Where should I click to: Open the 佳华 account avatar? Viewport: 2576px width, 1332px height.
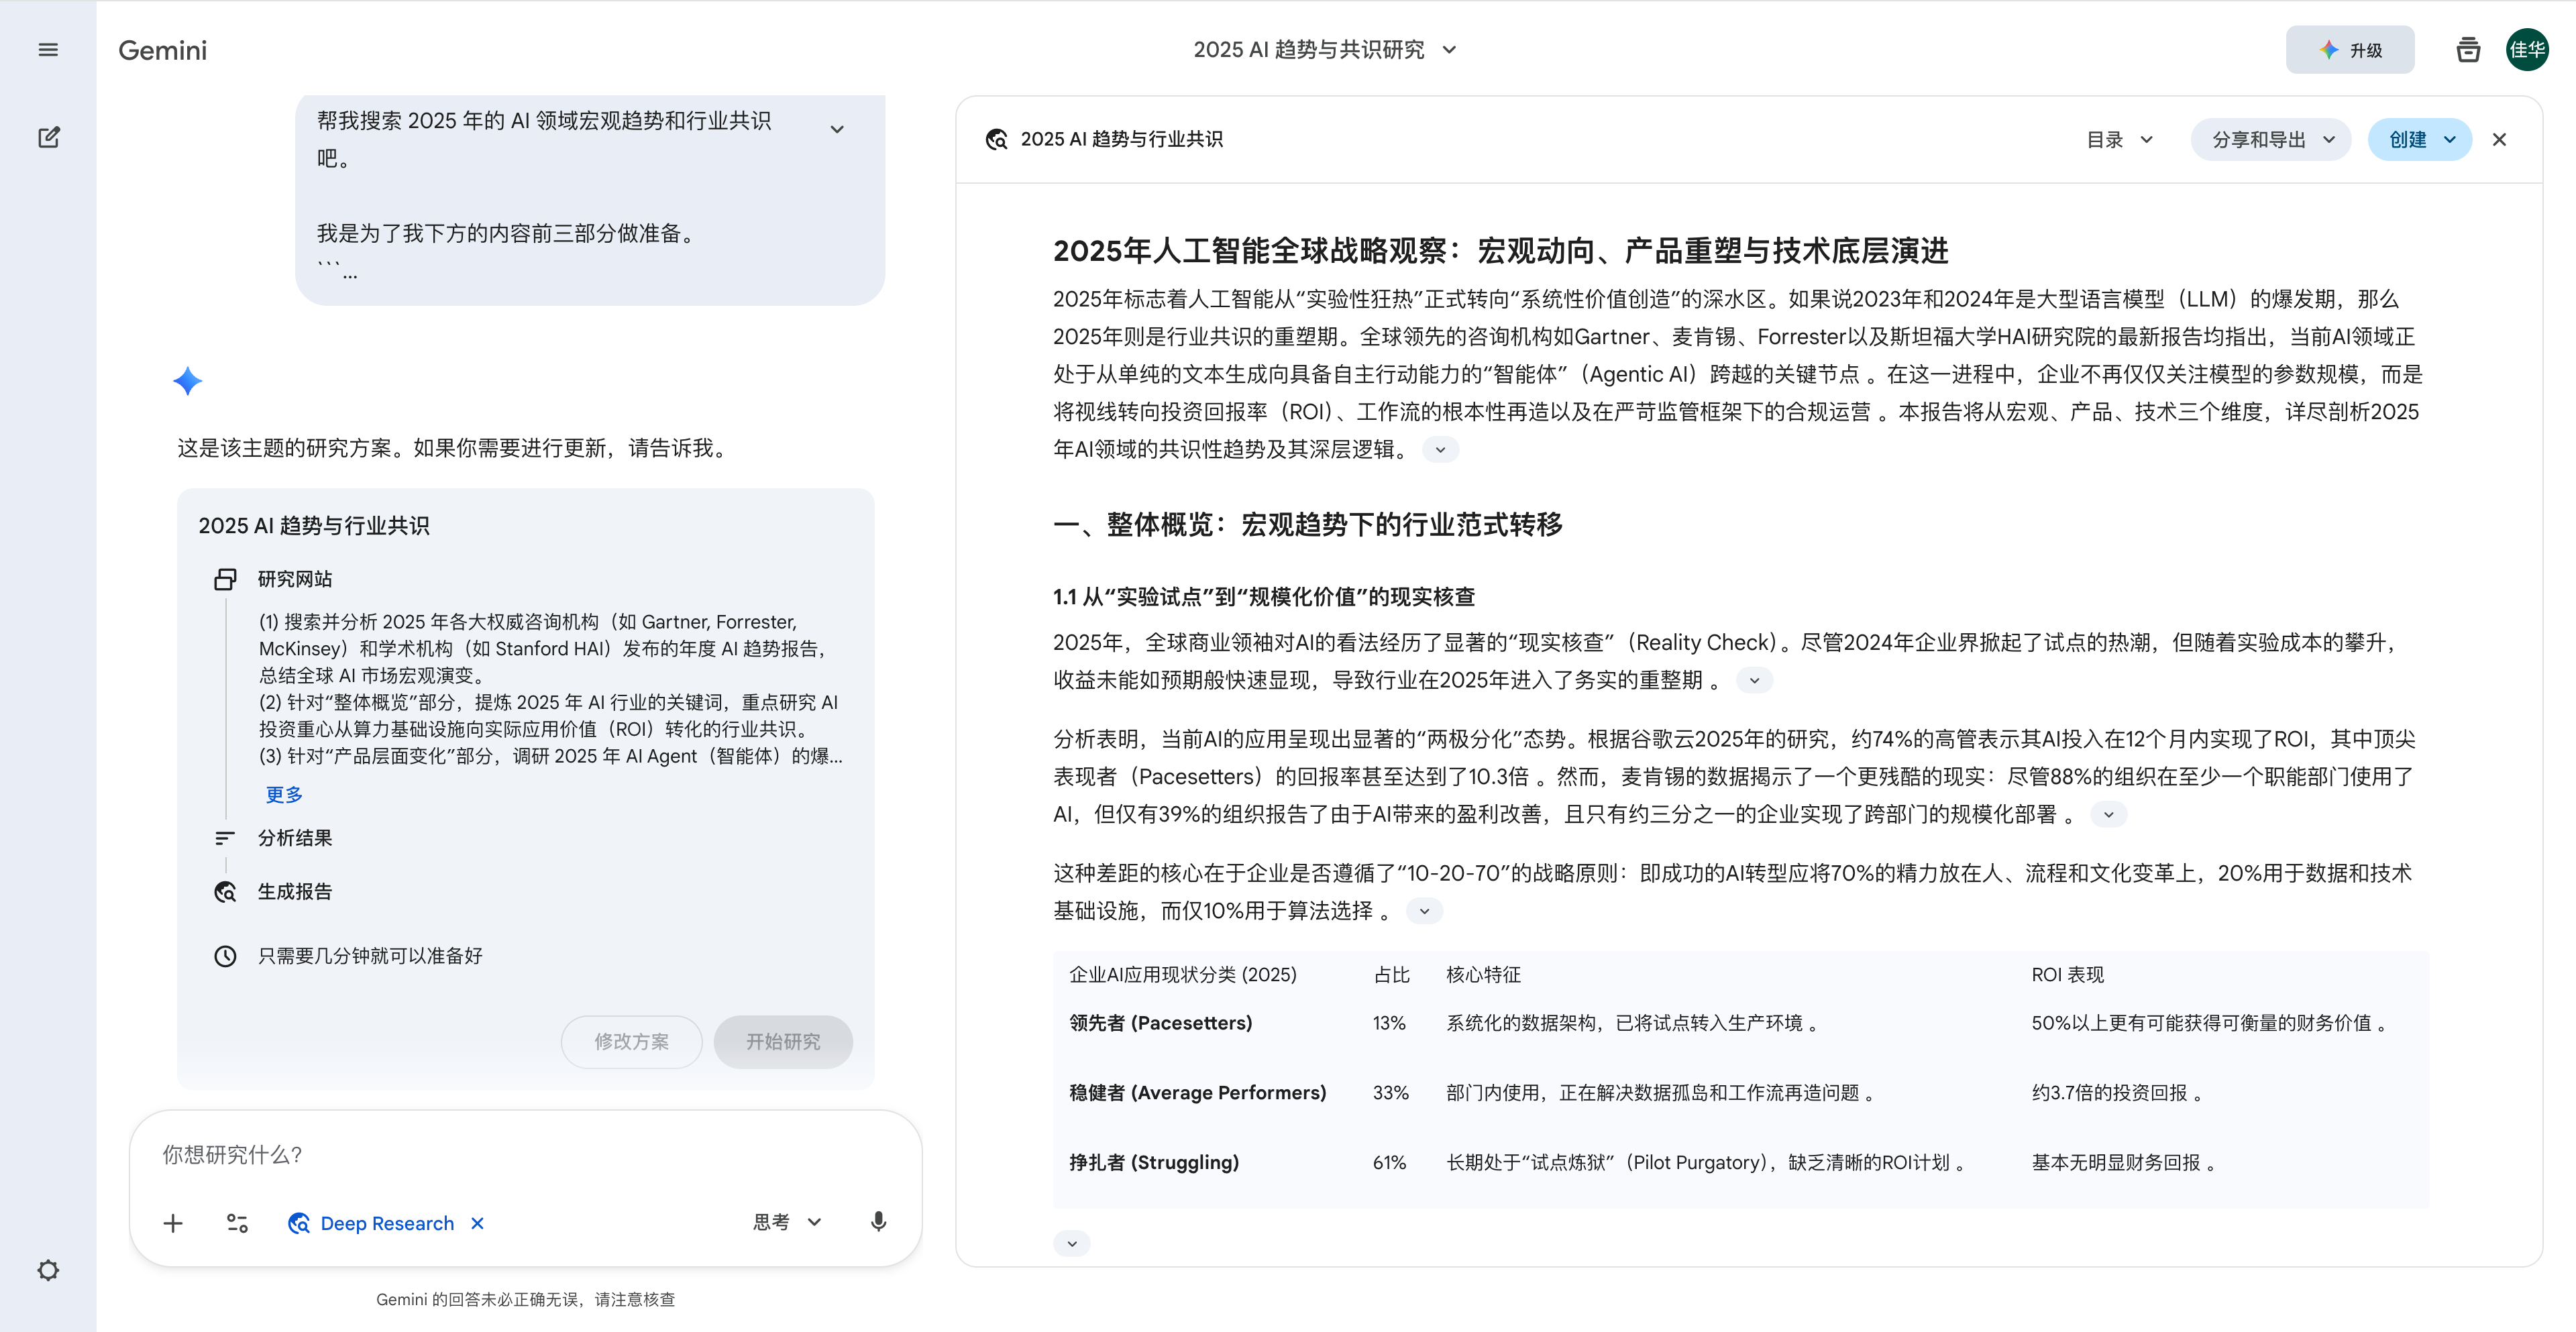[2526, 50]
